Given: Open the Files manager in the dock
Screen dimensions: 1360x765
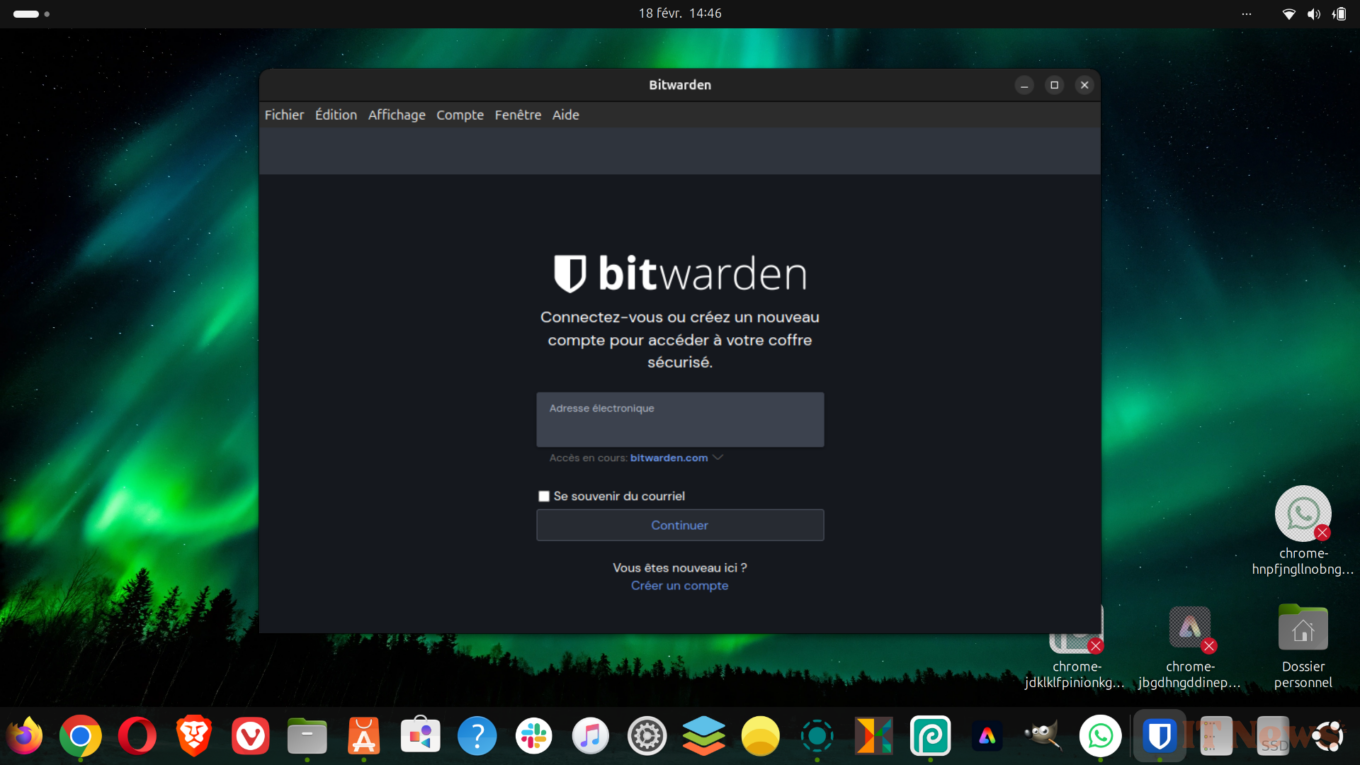Looking at the screenshot, I should [x=307, y=737].
